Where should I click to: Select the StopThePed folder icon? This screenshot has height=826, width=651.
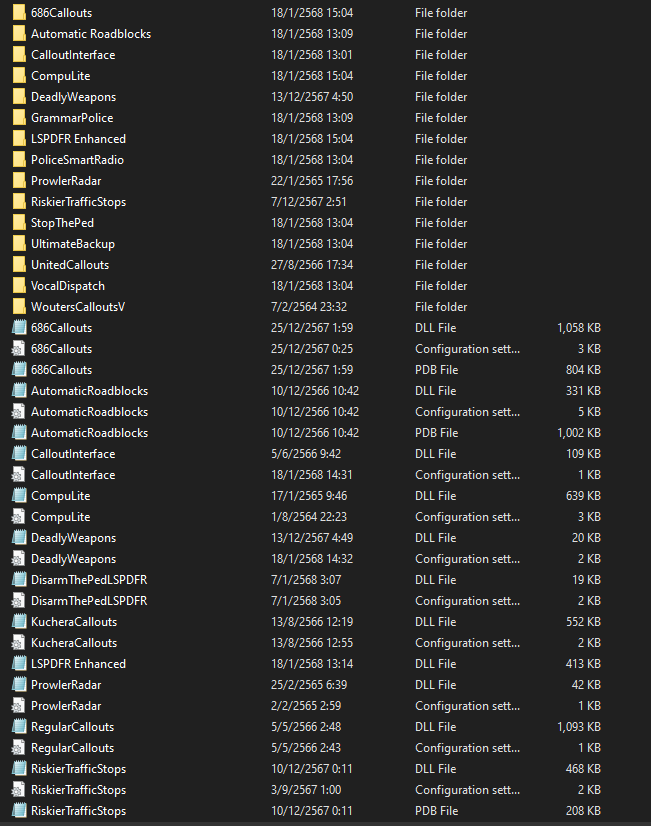point(19,223)
